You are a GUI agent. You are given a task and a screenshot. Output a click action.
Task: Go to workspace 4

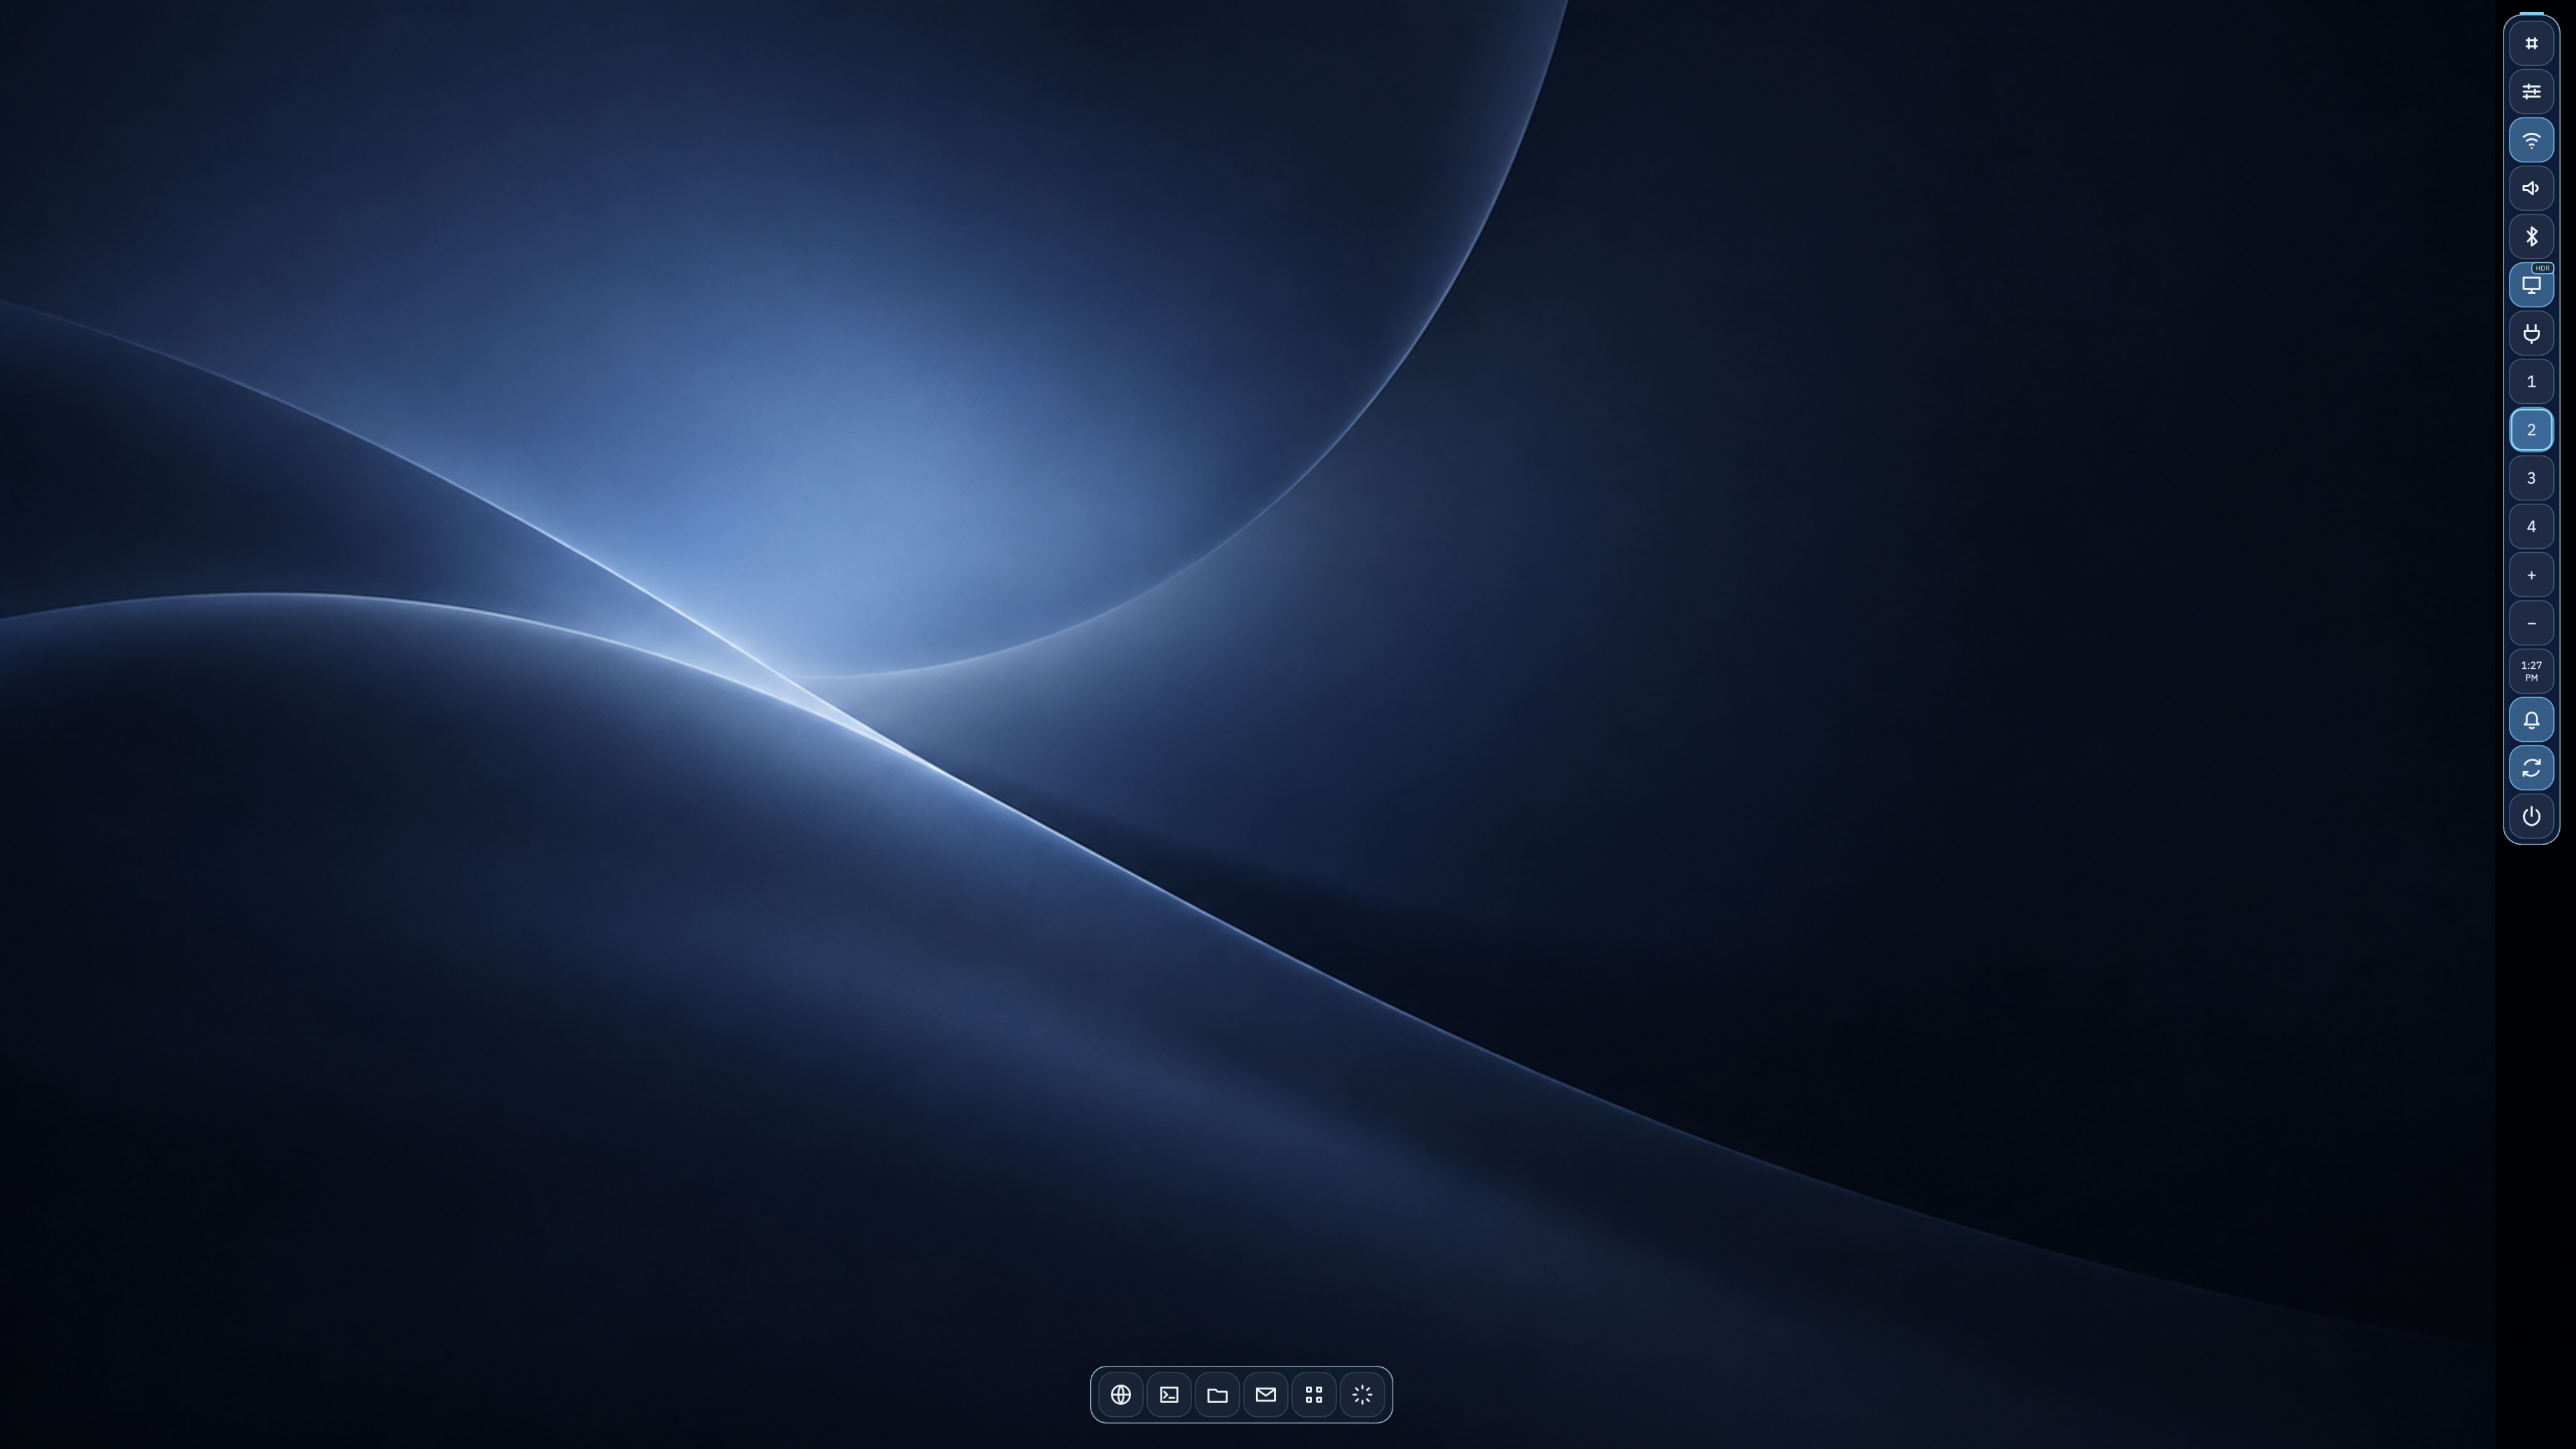coord(2531,527)
